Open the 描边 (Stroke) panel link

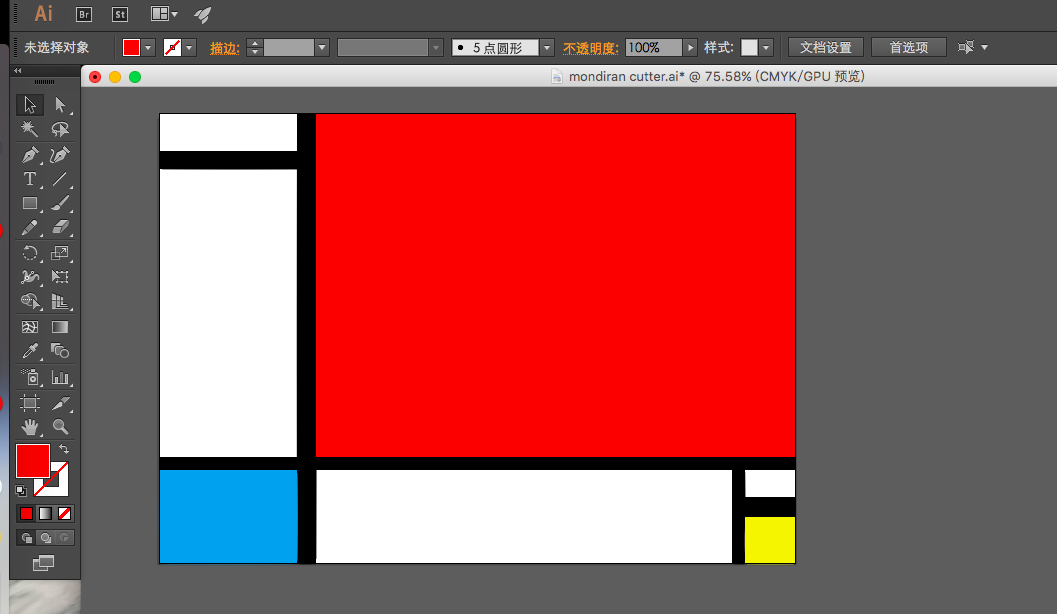pos(224,48)
